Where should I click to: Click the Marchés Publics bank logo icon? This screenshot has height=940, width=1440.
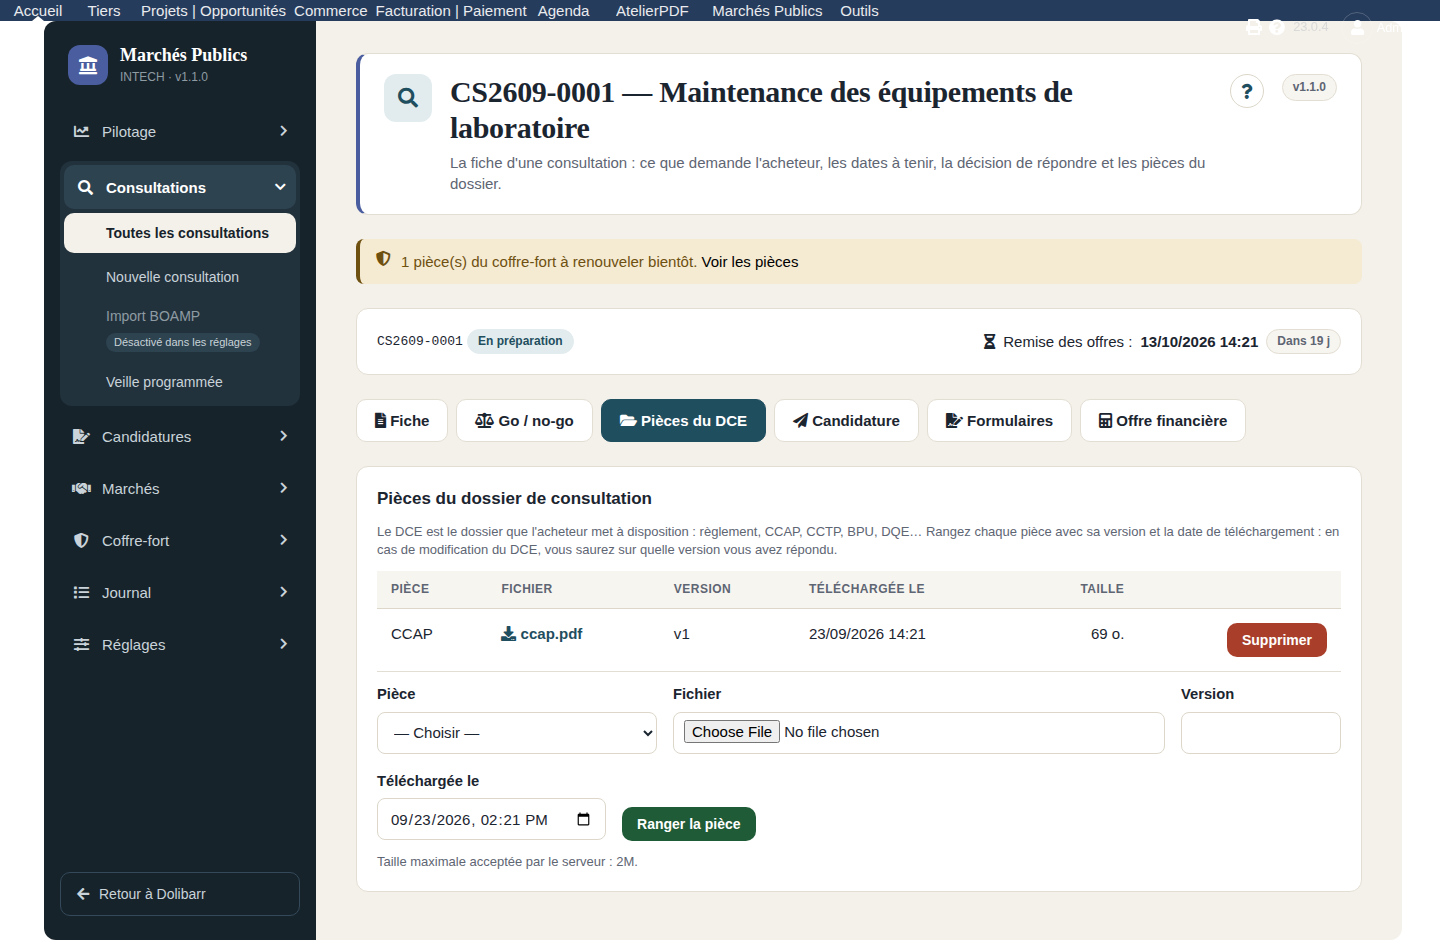pyautogui.click(x=88, y=65)
